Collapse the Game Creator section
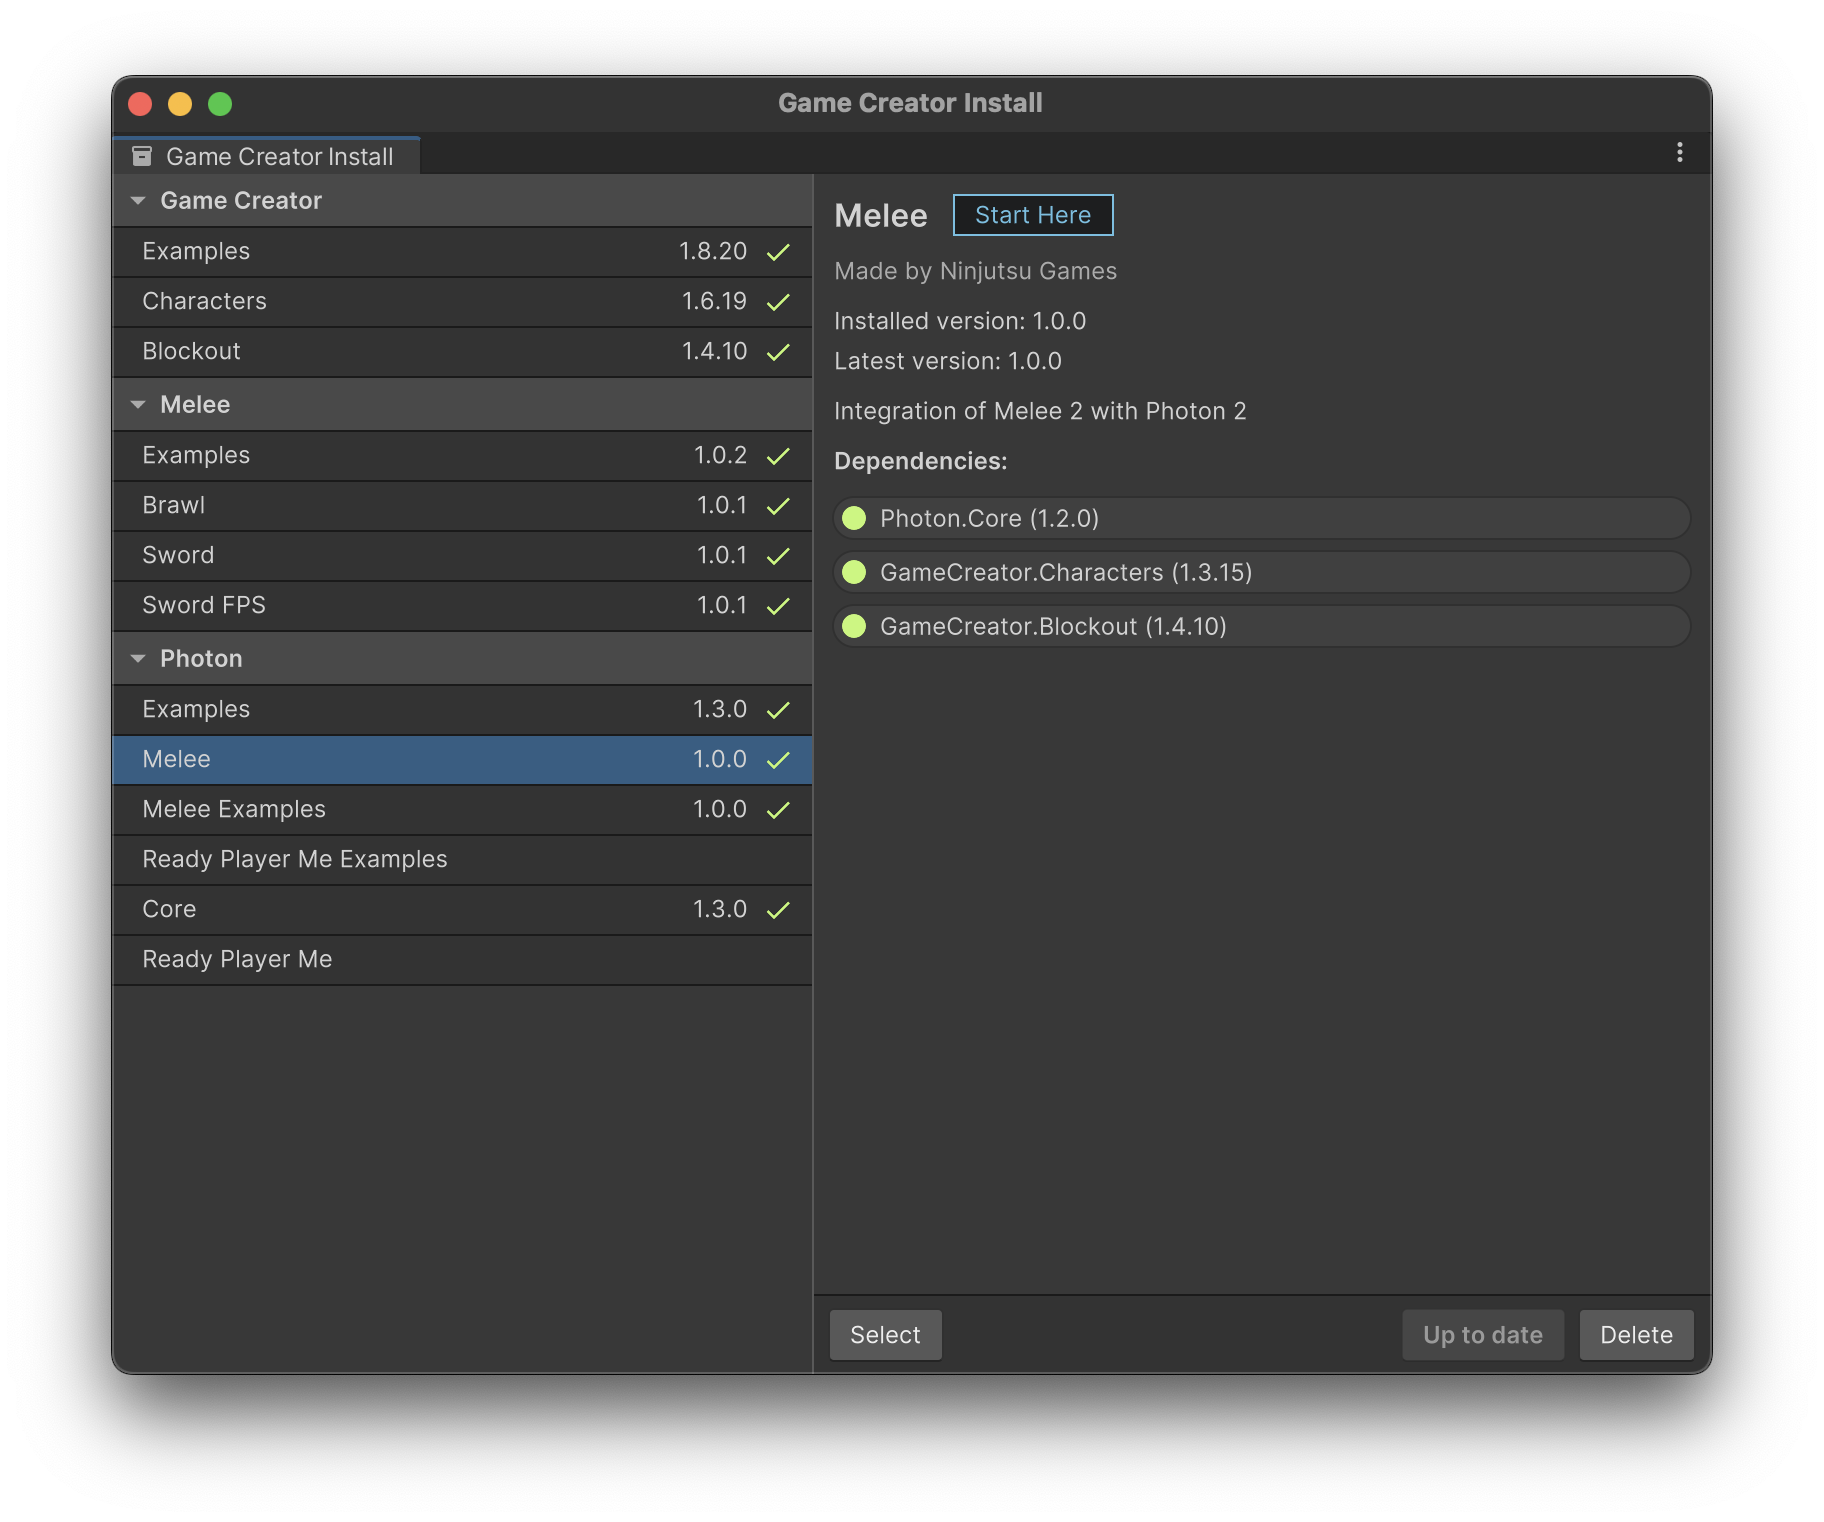Viewport: 1824px width, 1522px height. 138,201
